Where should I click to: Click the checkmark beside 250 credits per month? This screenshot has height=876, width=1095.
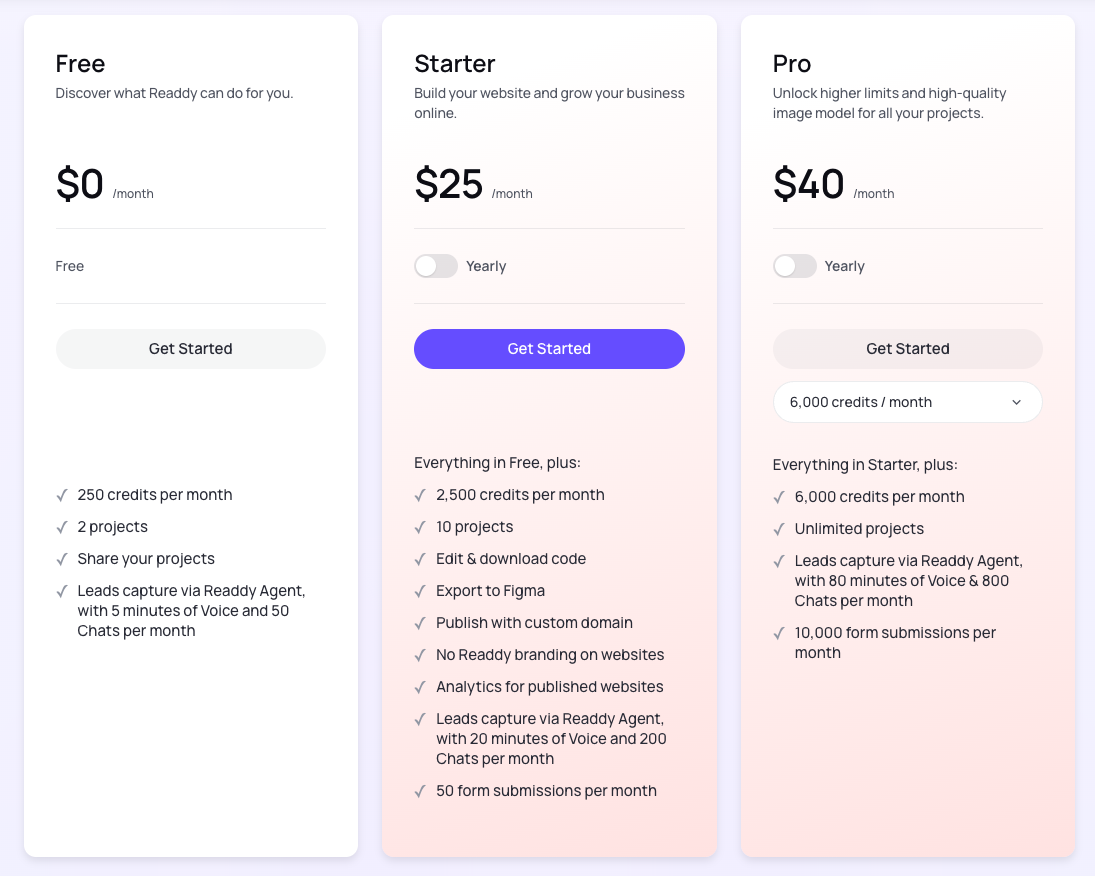coord(62,495)
